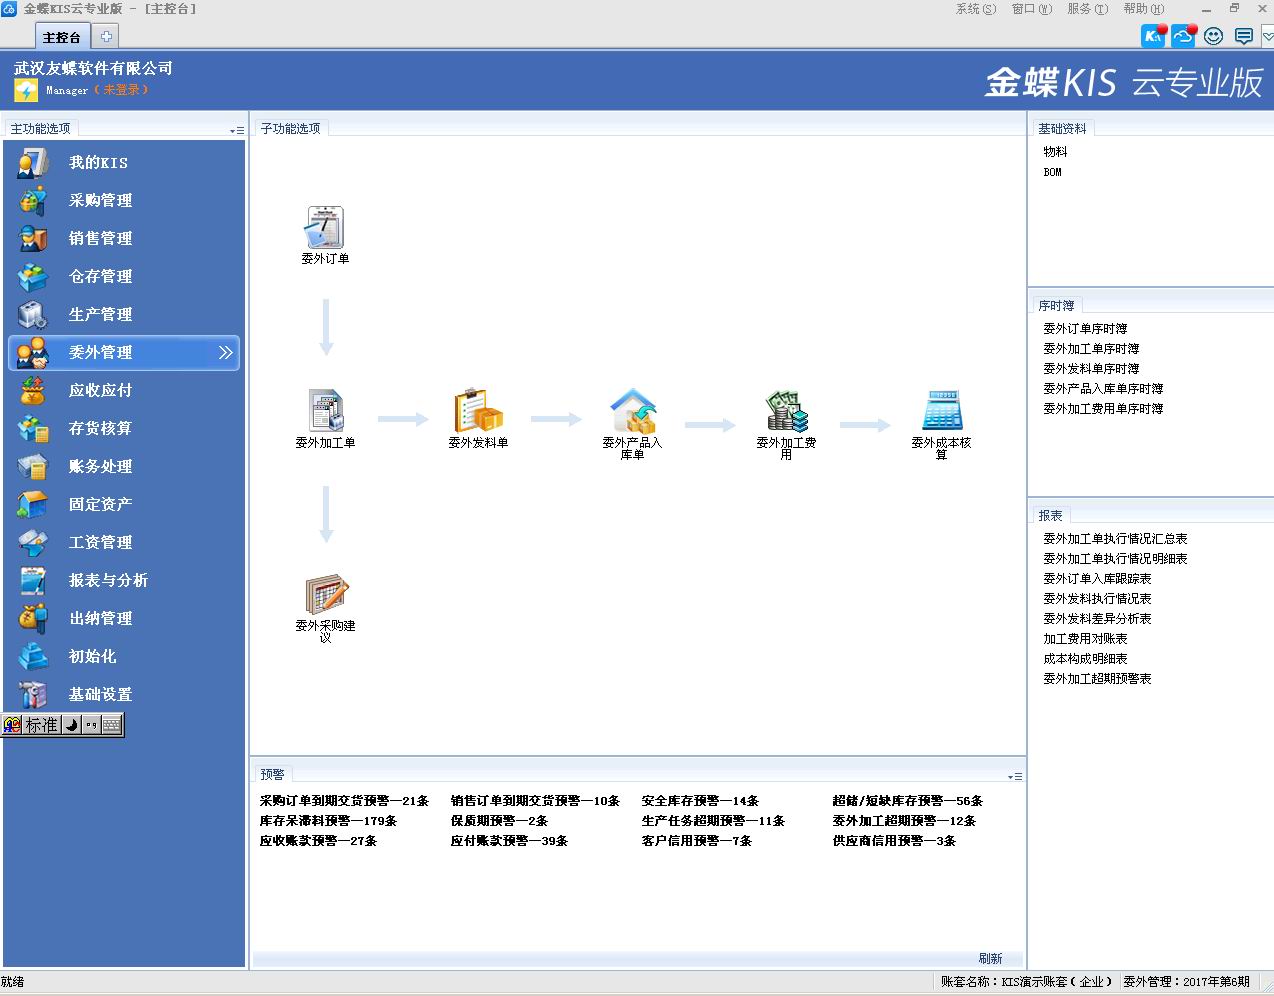
Task: Open the 委外采购建议 icon
Action: point(326,594)
